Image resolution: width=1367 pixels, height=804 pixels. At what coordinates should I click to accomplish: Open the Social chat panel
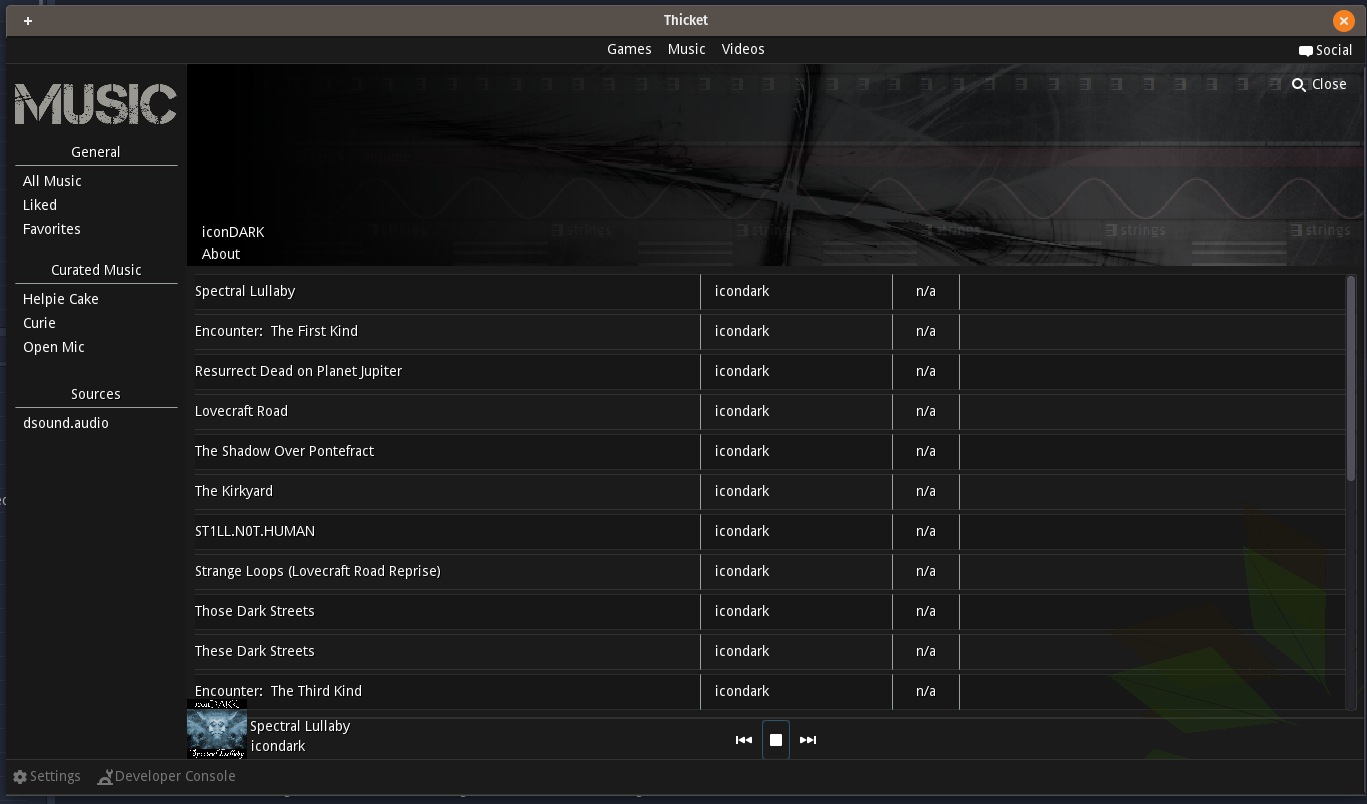[x=1325, y=50]
